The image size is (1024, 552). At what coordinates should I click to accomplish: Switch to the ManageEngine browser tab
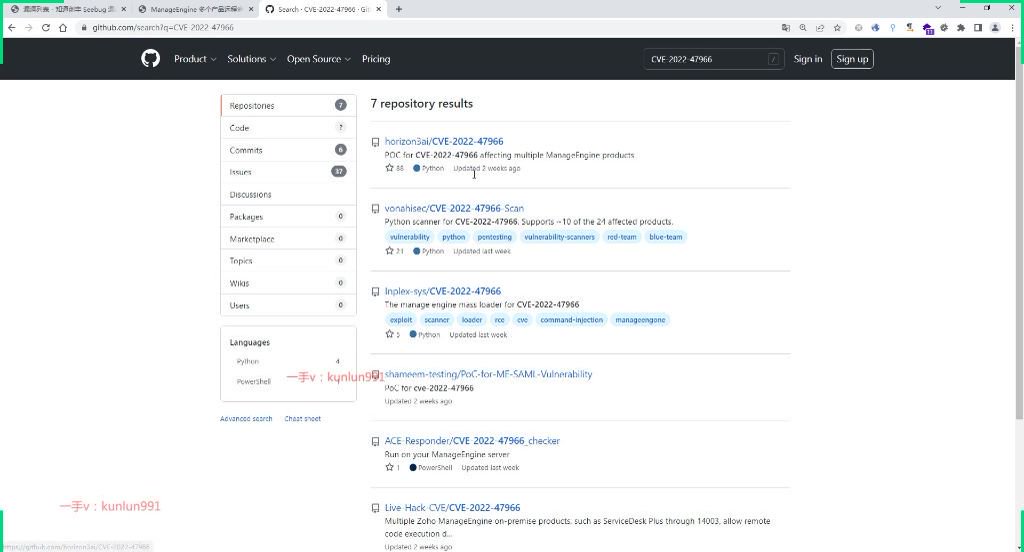[195, 9]
